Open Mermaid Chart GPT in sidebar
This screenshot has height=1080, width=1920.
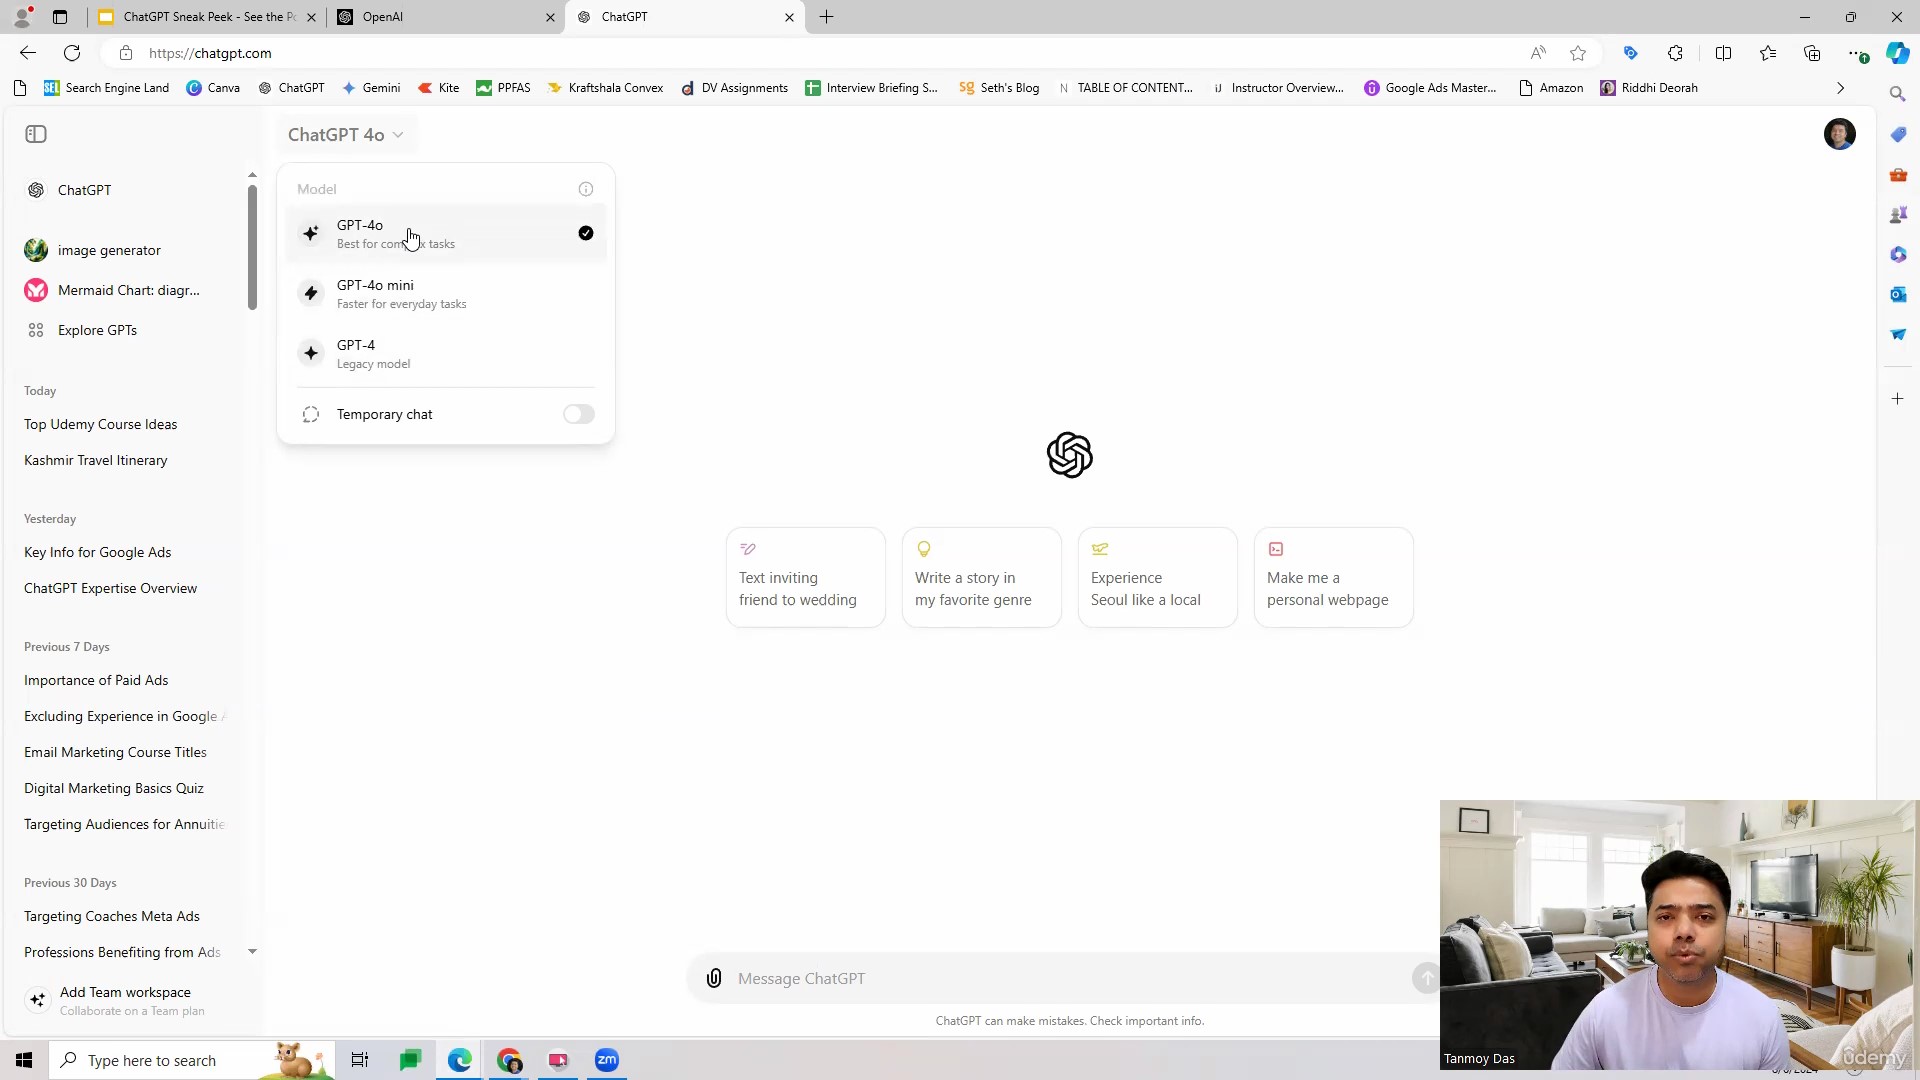pyautogui.click(x=129, y=290)
